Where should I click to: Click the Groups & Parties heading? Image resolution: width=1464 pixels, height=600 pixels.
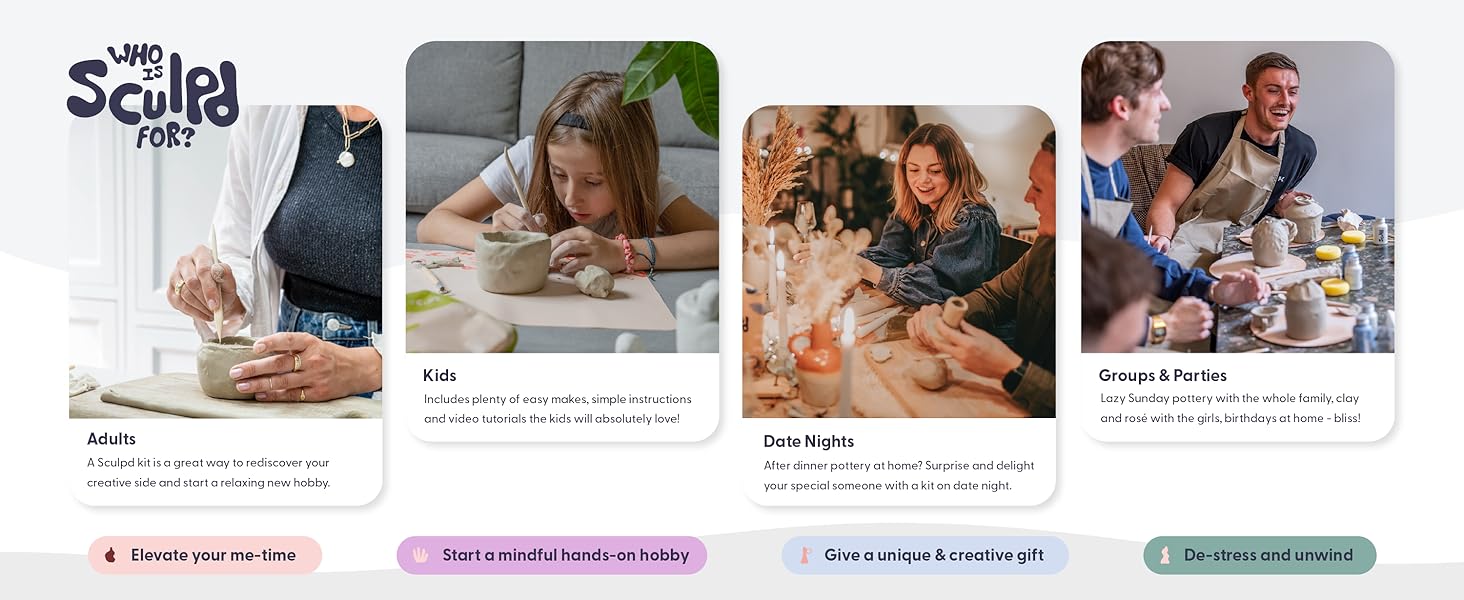coord(1163,376)
